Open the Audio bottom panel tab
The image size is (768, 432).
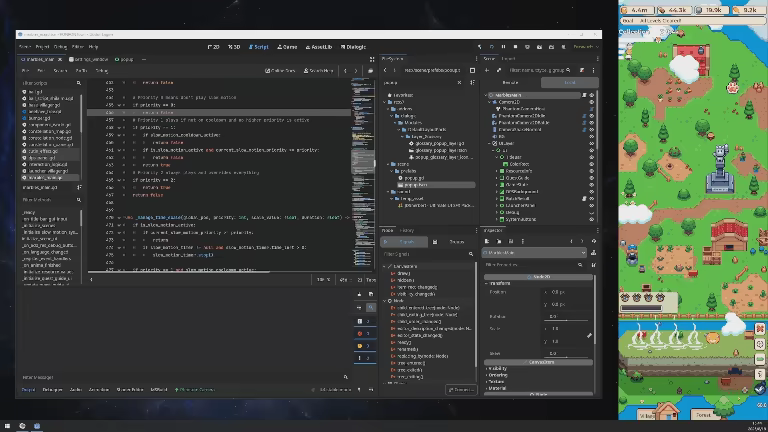[x=75, y=390]
